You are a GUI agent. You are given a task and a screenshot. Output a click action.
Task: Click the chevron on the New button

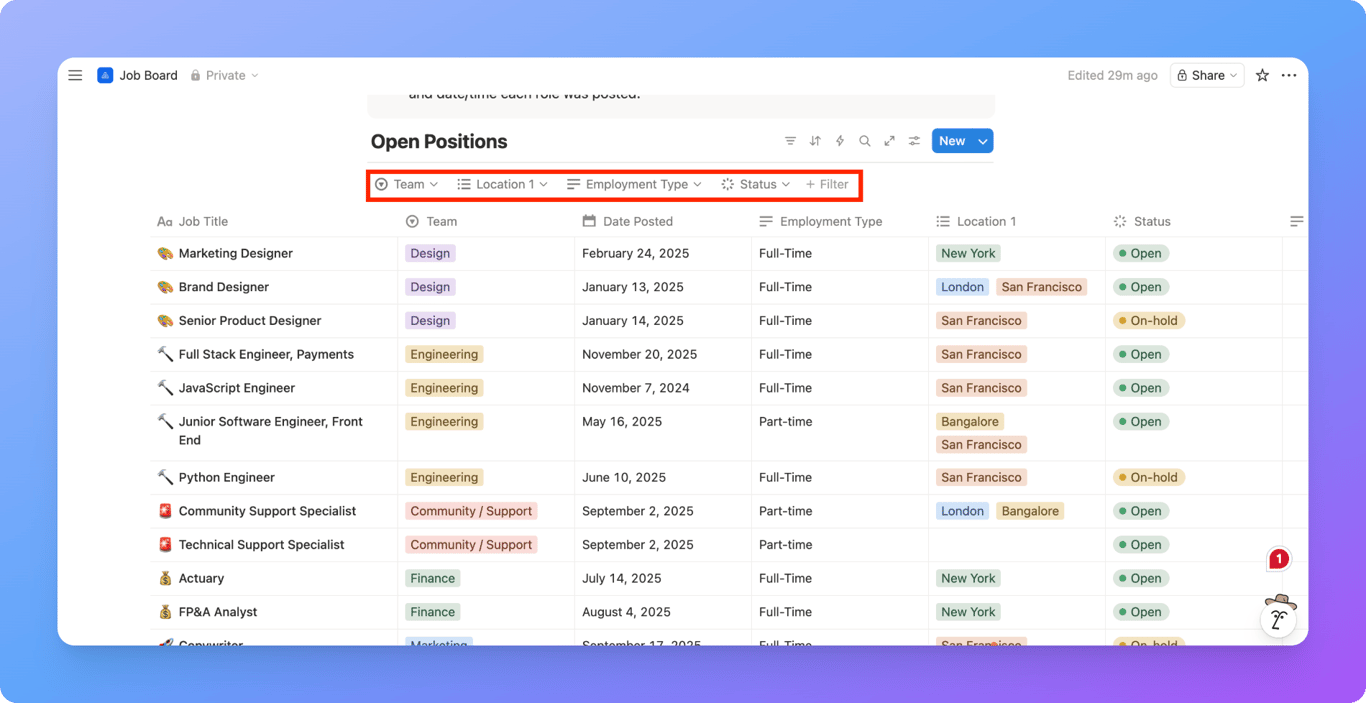tap(981, 141)
